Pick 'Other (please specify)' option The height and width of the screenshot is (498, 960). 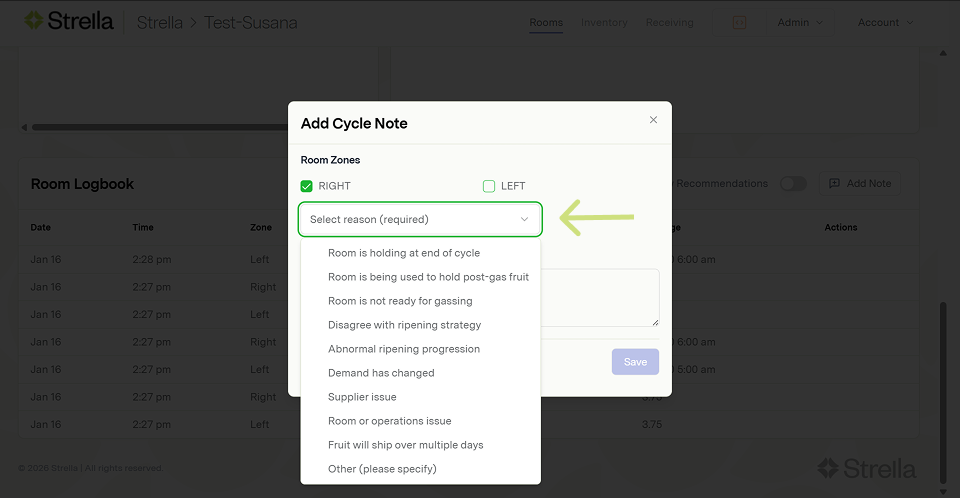click(x=382, y=469)
